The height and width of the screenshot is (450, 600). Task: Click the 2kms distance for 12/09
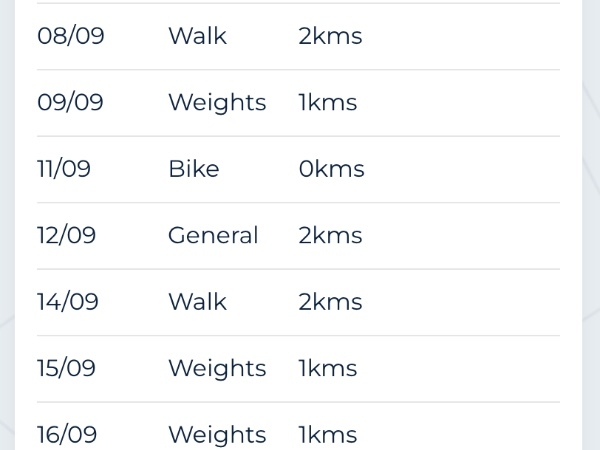330,236
